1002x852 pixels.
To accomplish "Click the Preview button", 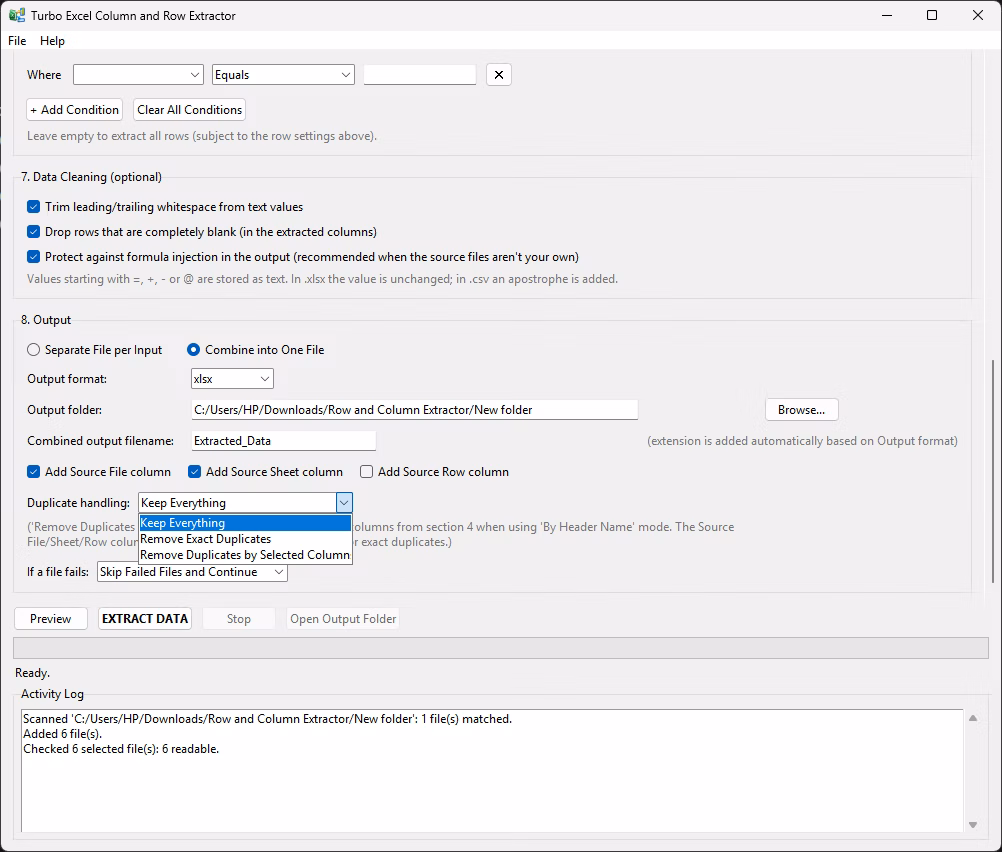I will coord(50,619).
